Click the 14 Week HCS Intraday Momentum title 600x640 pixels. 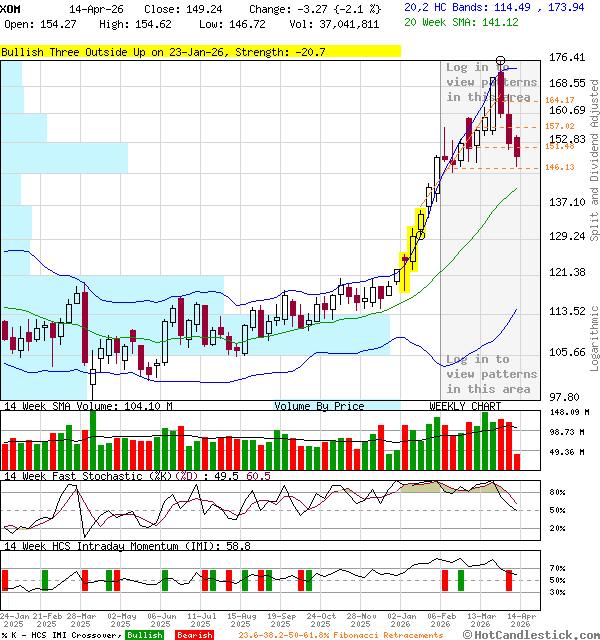coord(126,546)
